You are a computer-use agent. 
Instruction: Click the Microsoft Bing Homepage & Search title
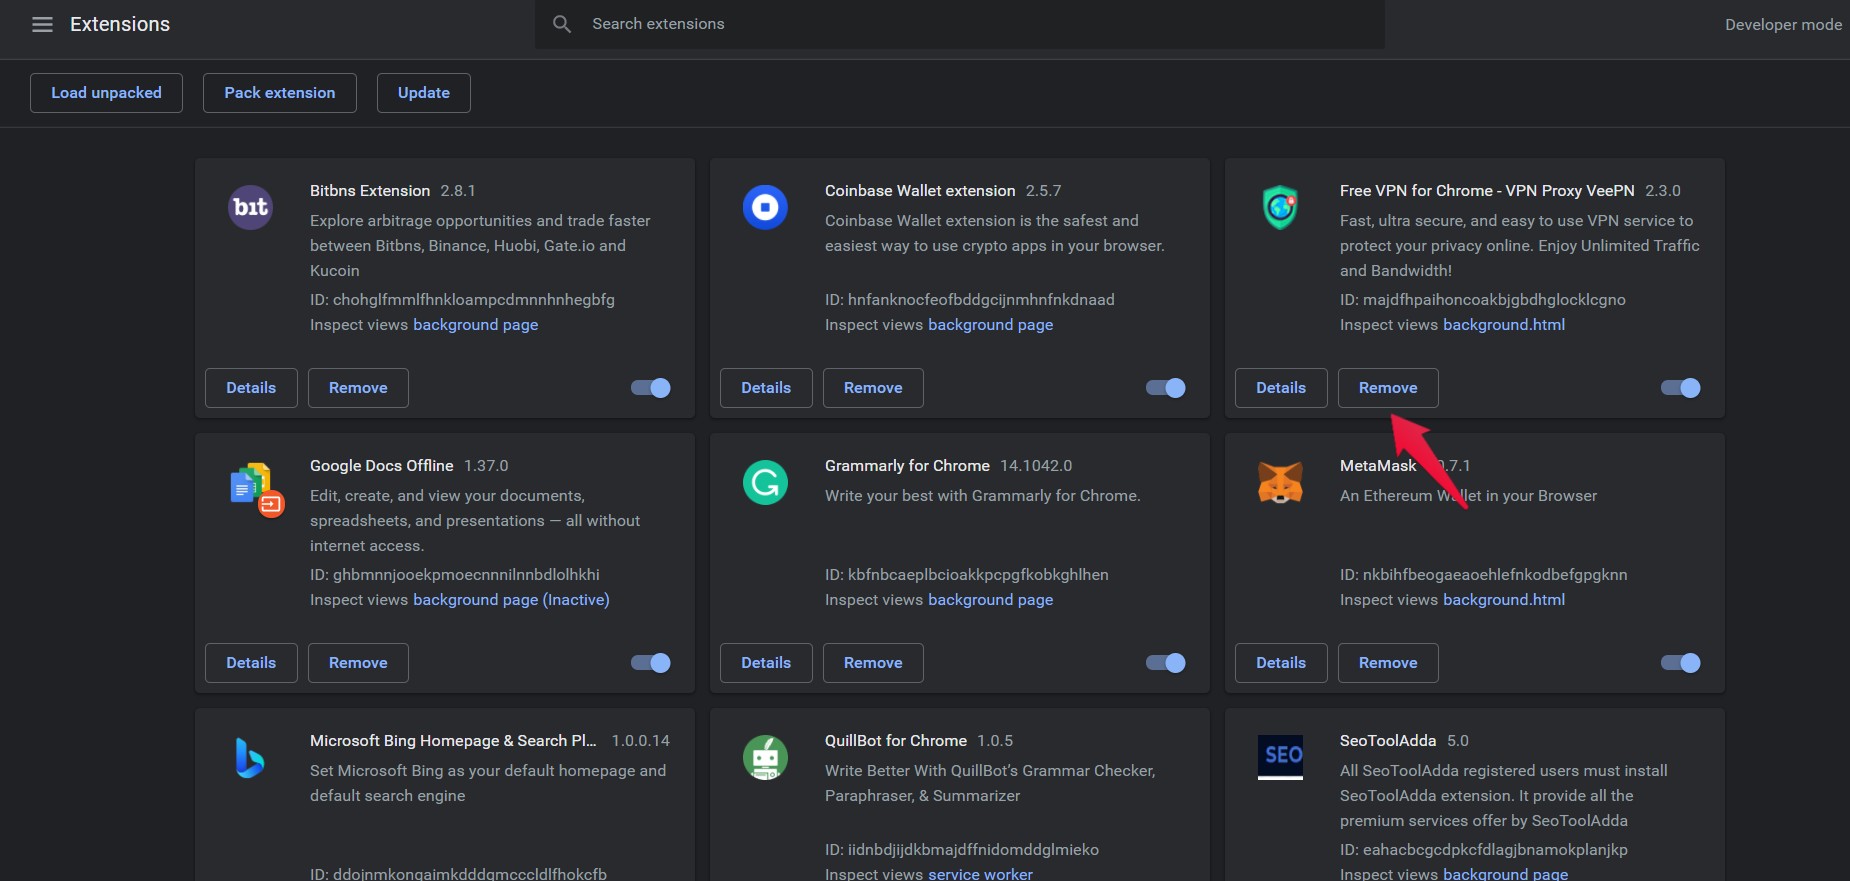pos(453,741)
